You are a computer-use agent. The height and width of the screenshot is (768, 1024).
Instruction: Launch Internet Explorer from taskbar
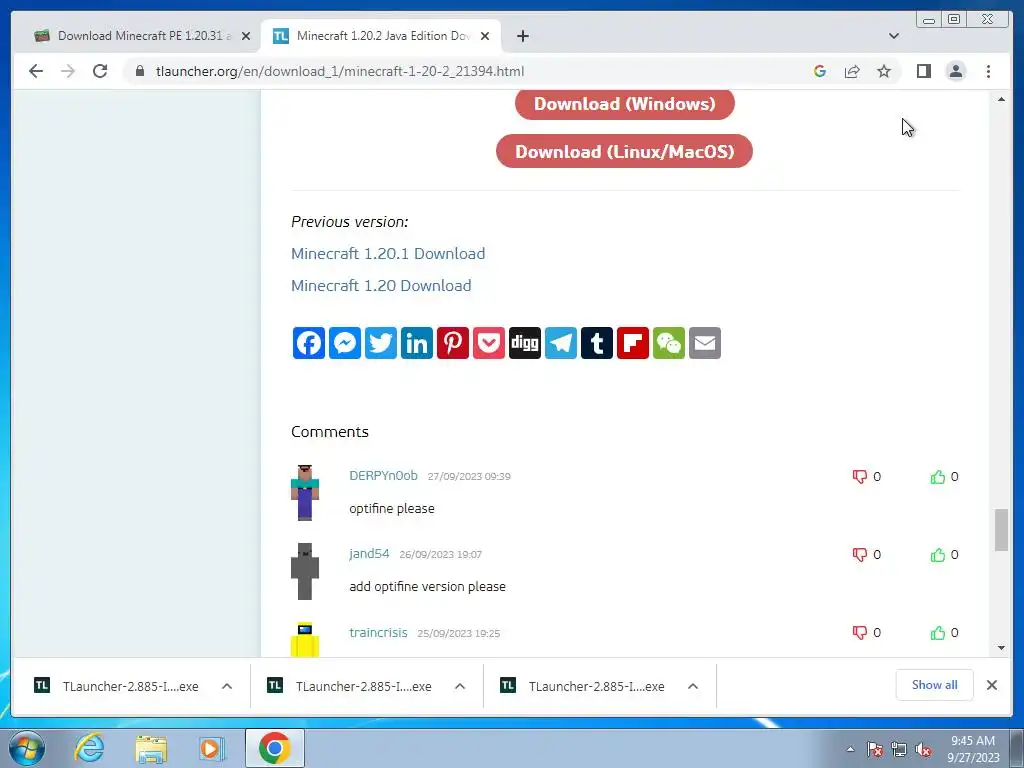click(x=89, y=748)
